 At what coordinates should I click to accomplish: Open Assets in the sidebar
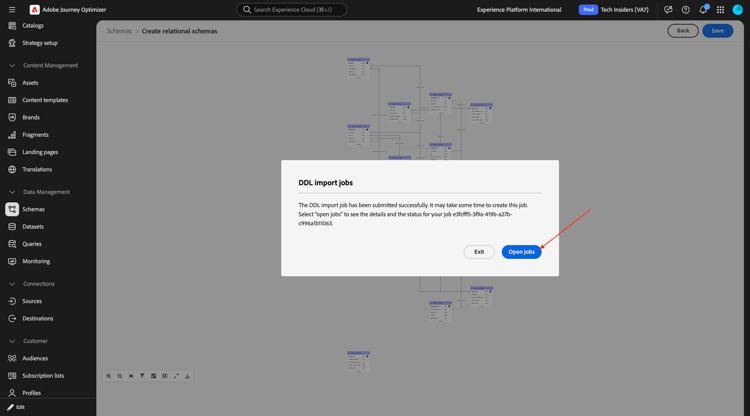pyautogui.click(x=30, y=83)
